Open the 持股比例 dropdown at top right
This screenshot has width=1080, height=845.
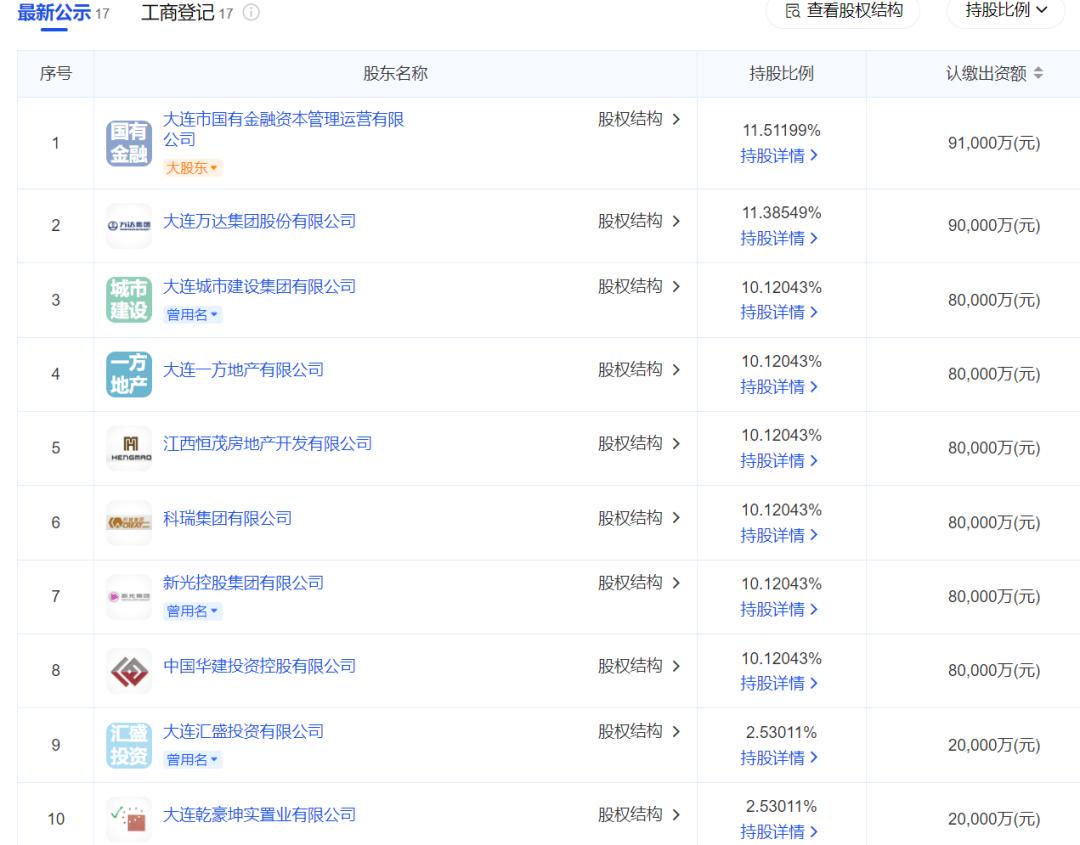click(1006, 11)
